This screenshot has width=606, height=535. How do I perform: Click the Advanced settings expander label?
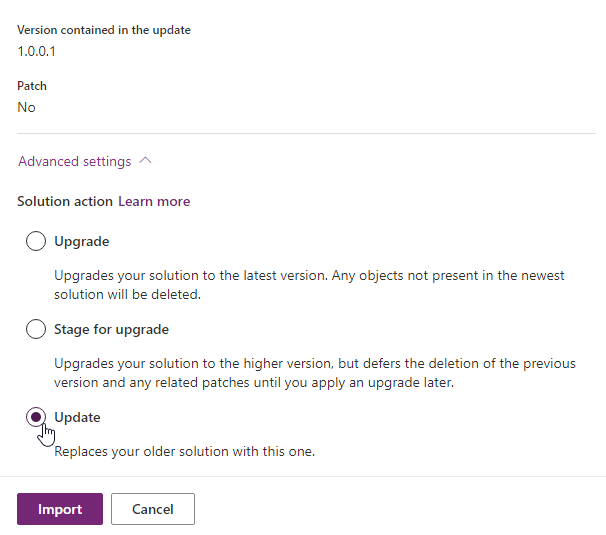click(x=75, y=161)
